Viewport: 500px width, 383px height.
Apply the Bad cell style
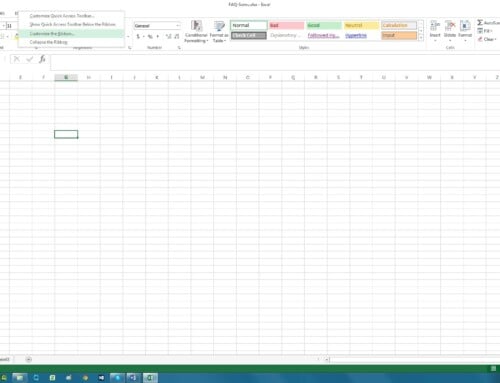coord(287,25)
